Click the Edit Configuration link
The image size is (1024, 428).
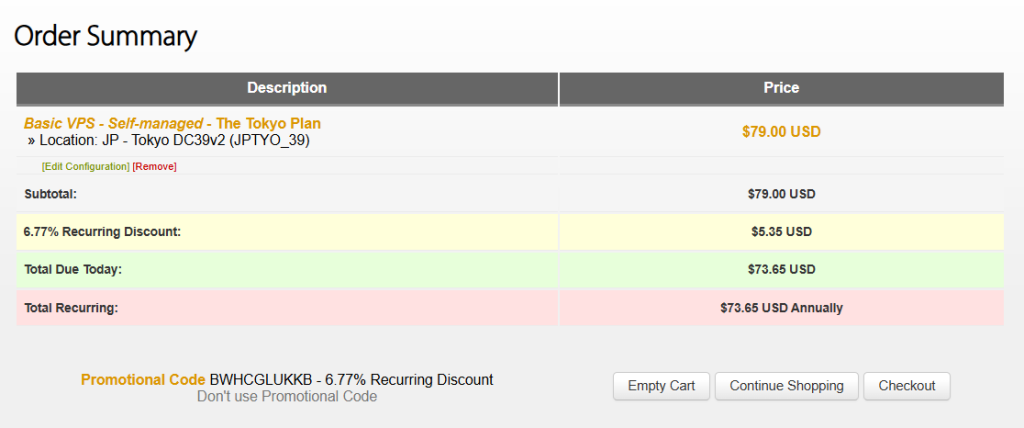point(86,166)
